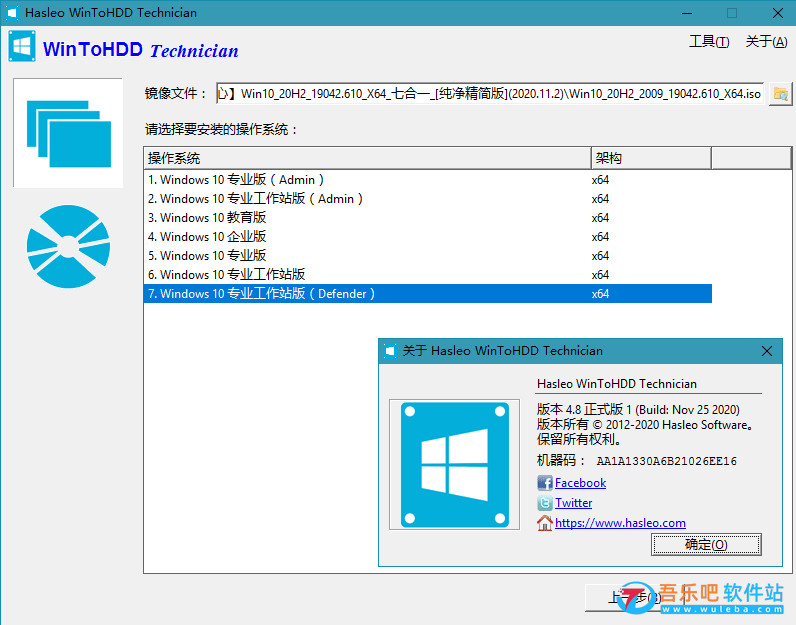
Task: Click the version text 版本 4.8 正式版 1
Action: tap(584, 409)
